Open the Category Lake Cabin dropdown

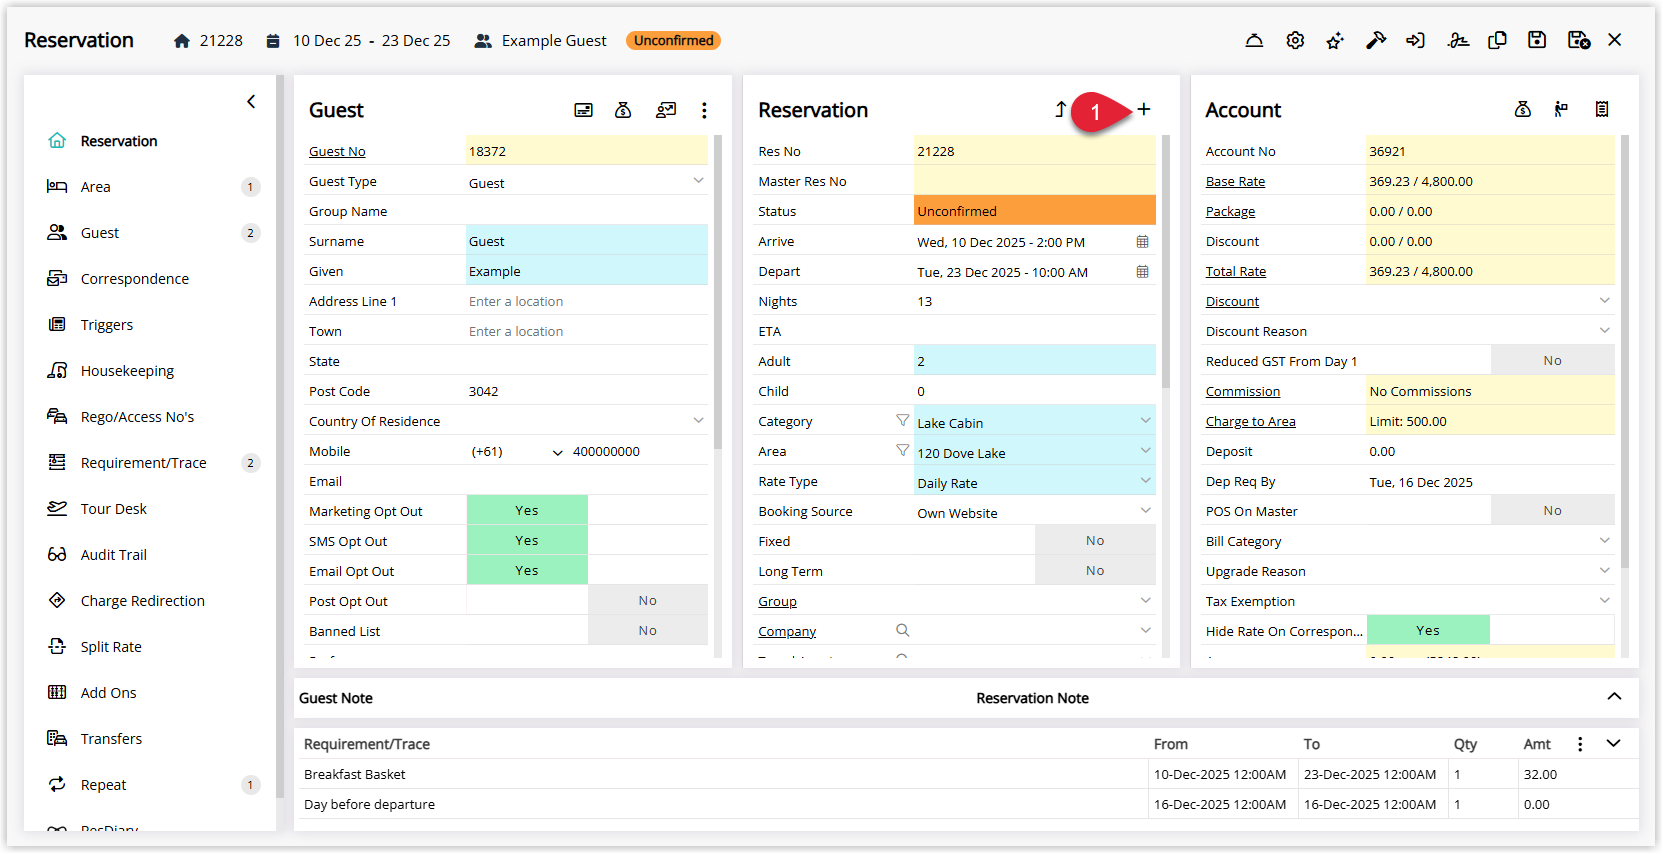tap(1145, 421)
